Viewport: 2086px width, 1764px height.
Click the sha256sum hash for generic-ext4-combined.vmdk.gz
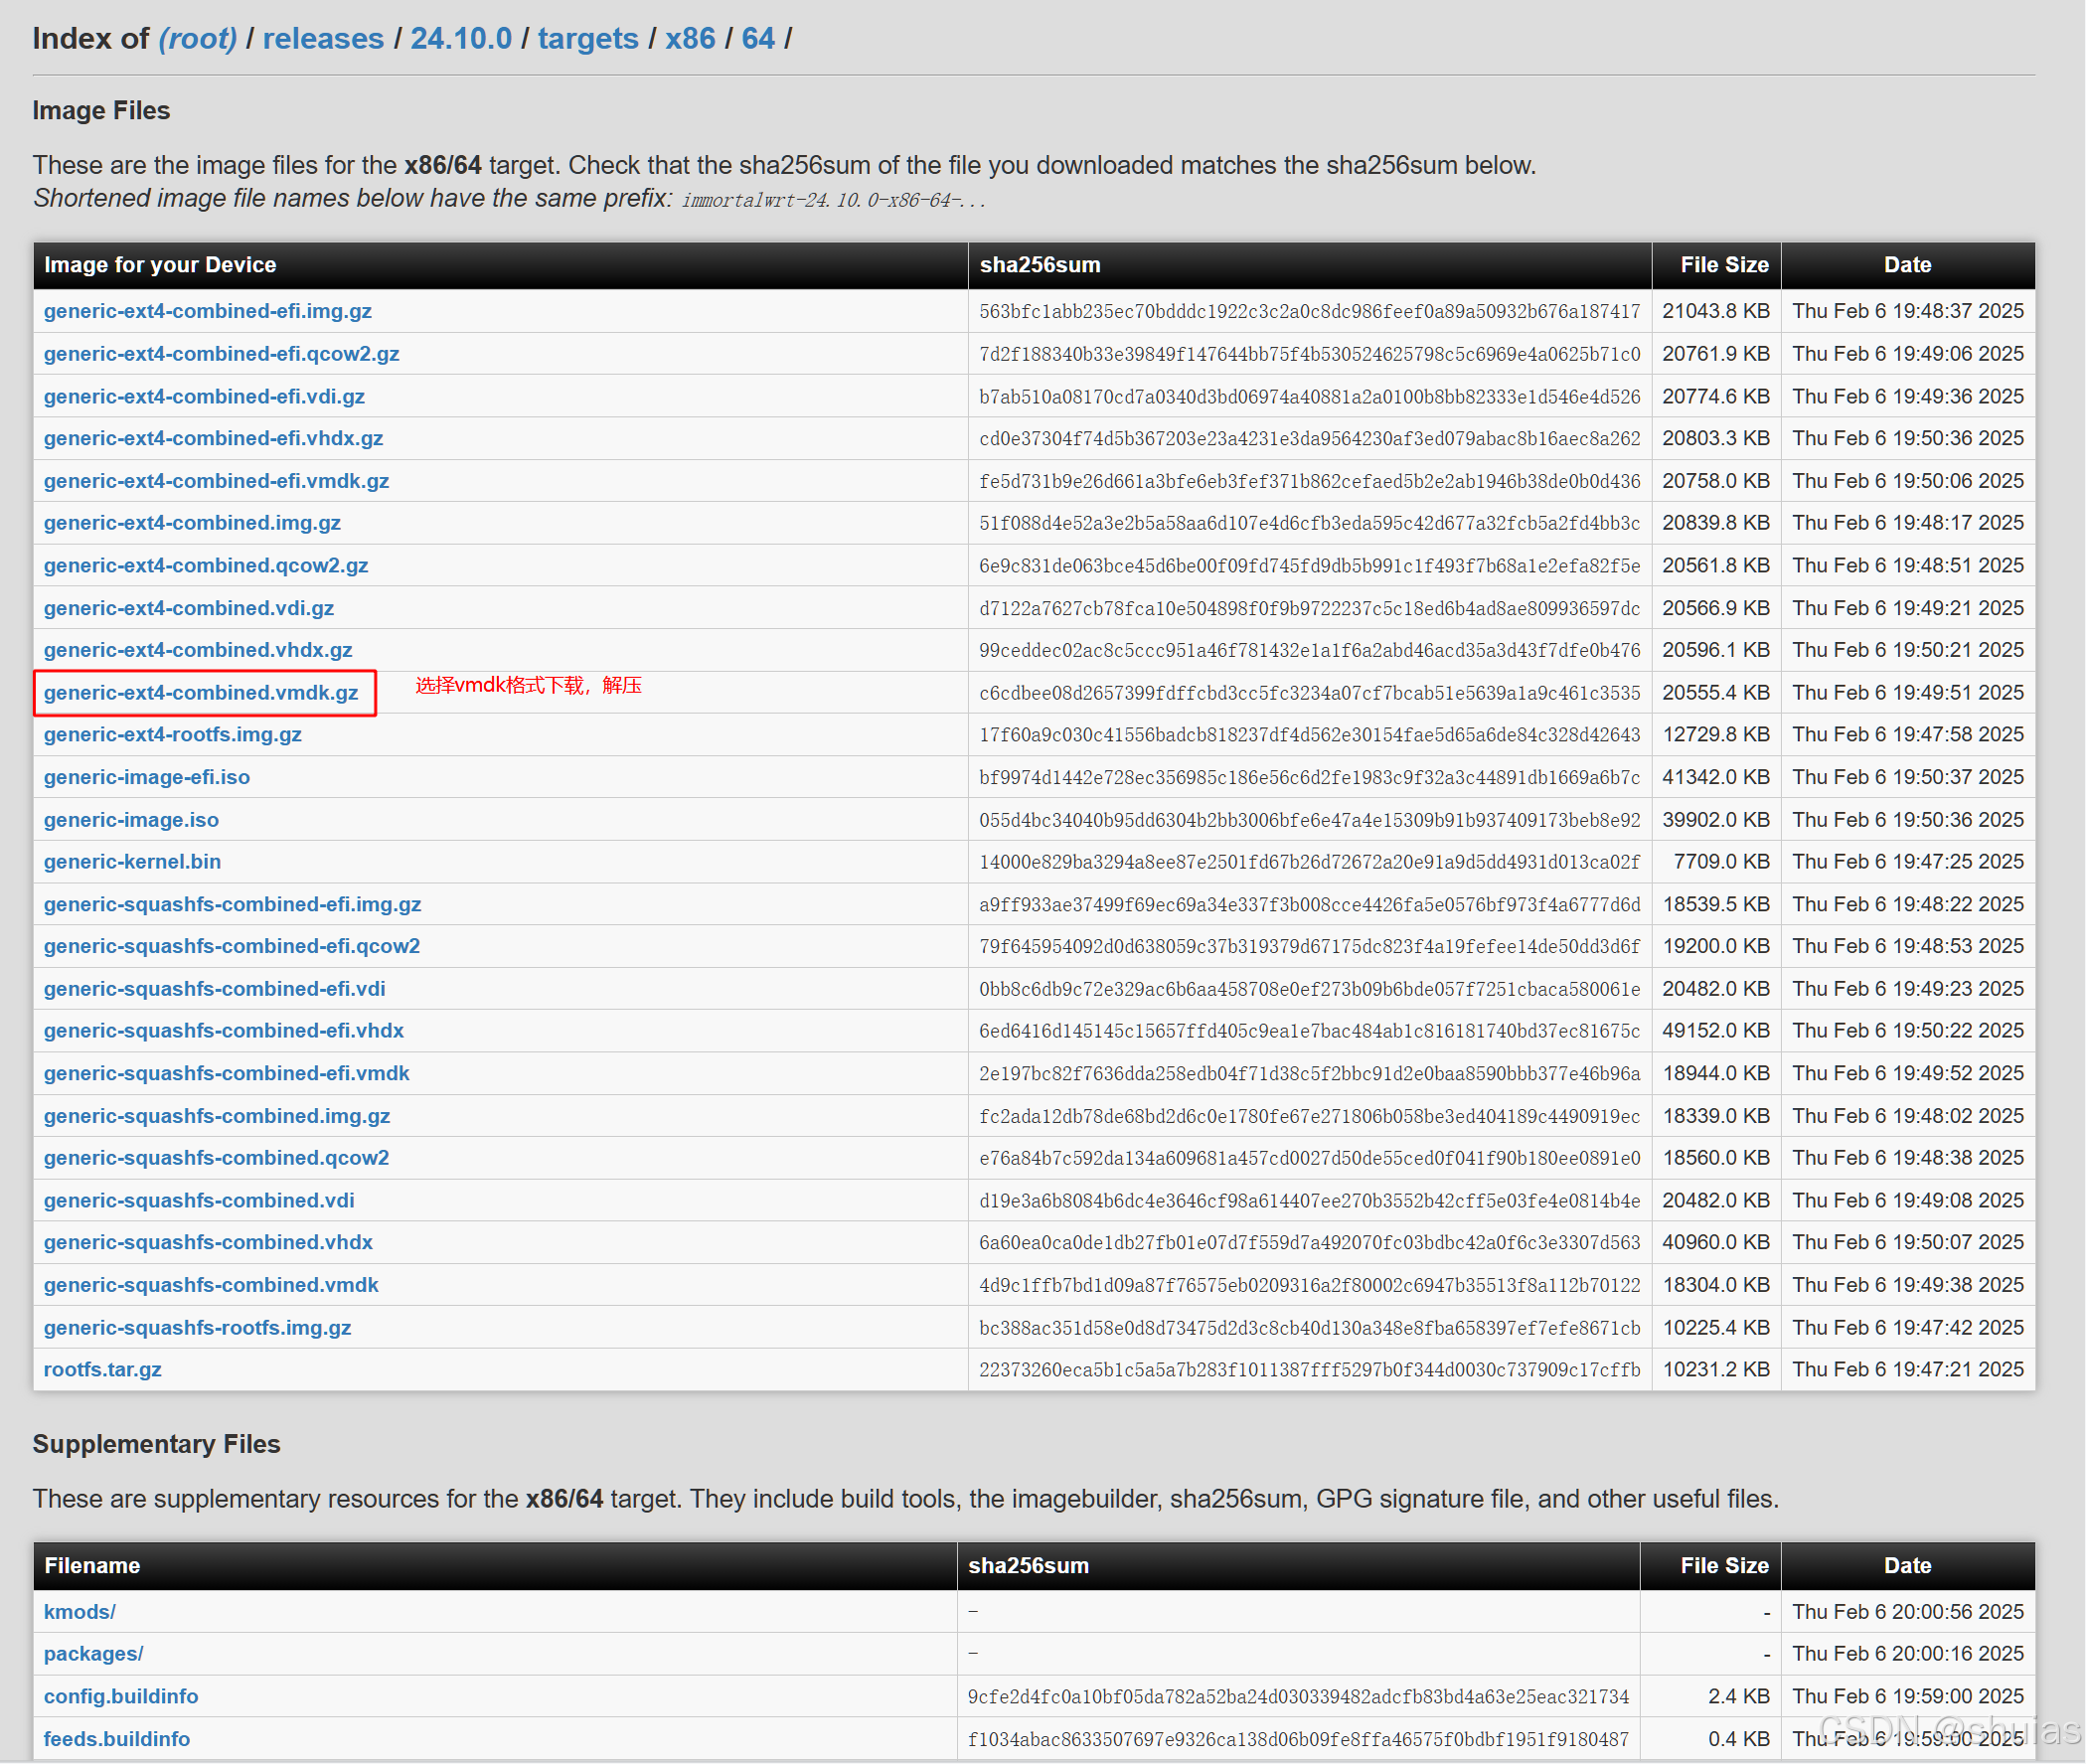pyautogui.click(x=1309, y=692)
